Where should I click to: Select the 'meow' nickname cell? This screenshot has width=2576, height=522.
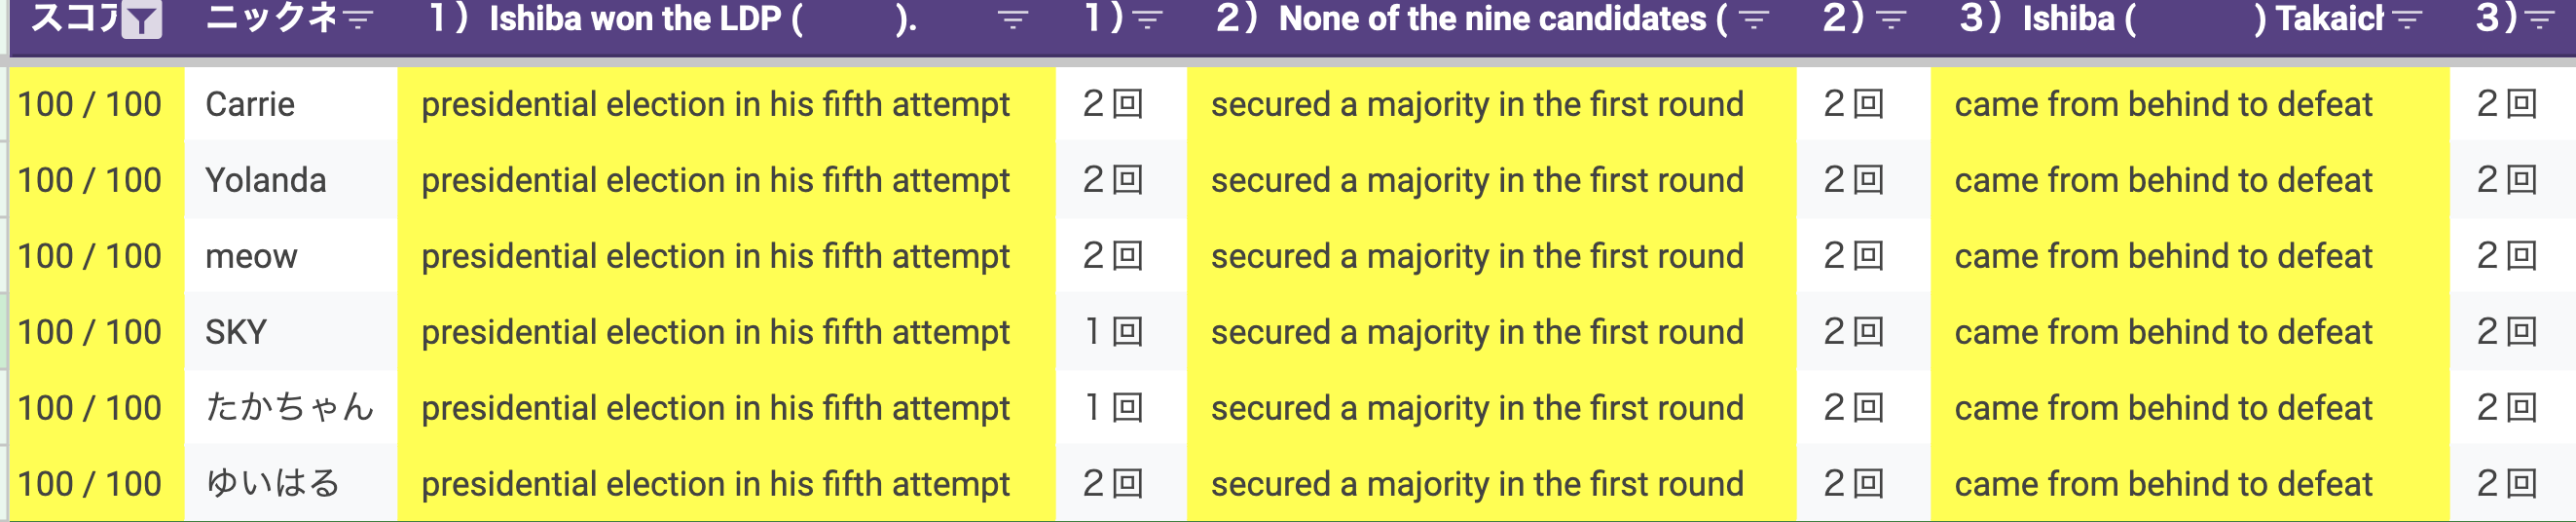(x=251, y=256)
